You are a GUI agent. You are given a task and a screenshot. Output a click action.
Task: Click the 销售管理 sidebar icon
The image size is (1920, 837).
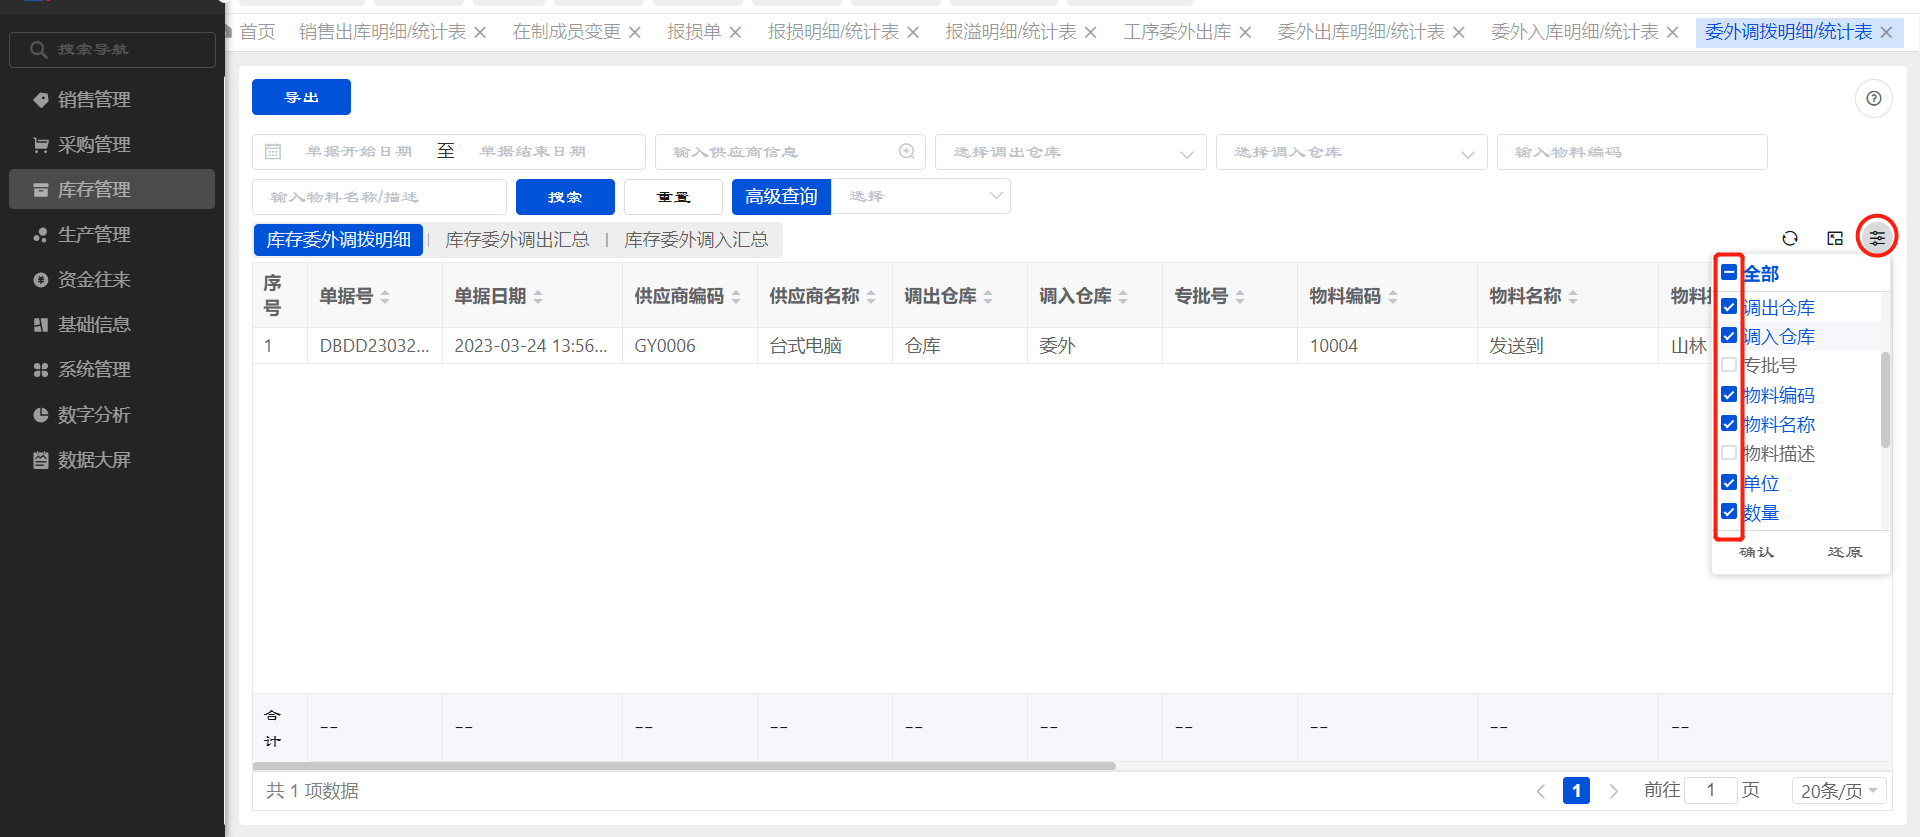tap(41, 99)
